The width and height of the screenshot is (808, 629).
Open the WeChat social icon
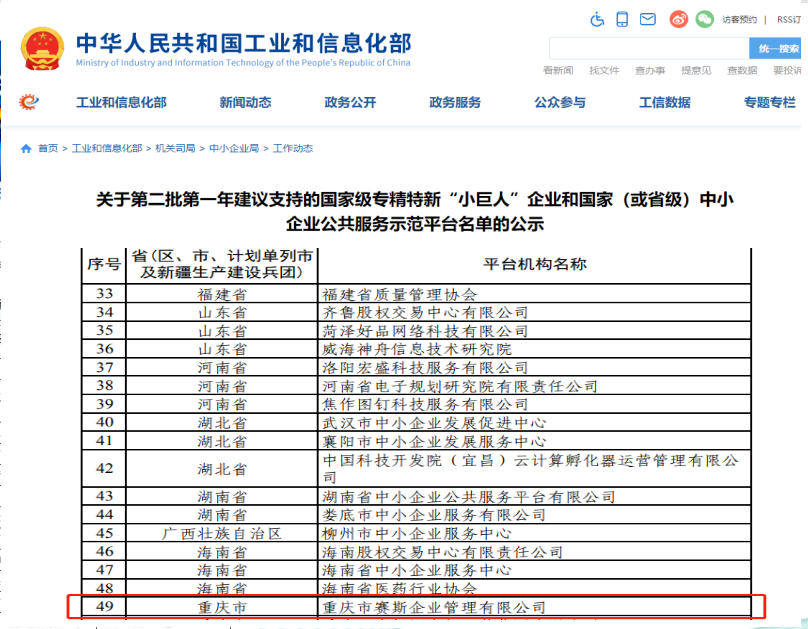705,19
